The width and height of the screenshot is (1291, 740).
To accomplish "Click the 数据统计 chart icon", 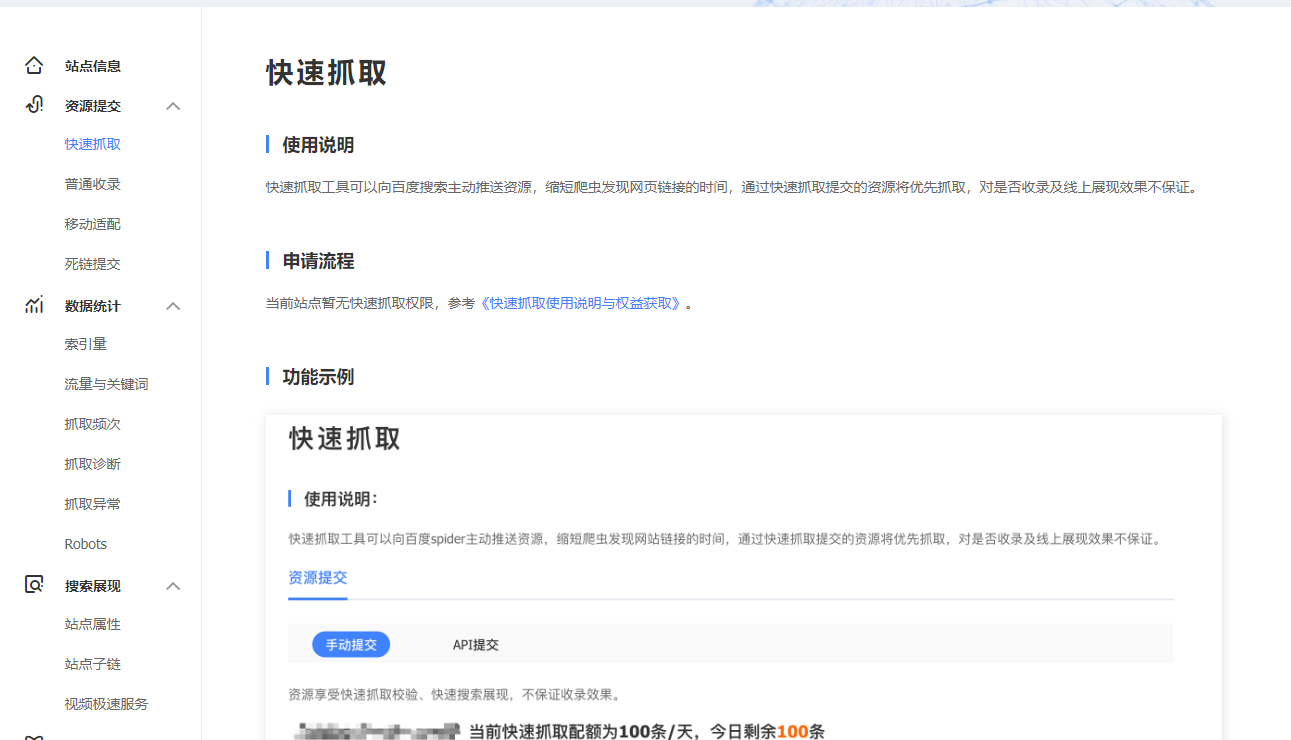I will pyautogui.click(x=34, y=305).
